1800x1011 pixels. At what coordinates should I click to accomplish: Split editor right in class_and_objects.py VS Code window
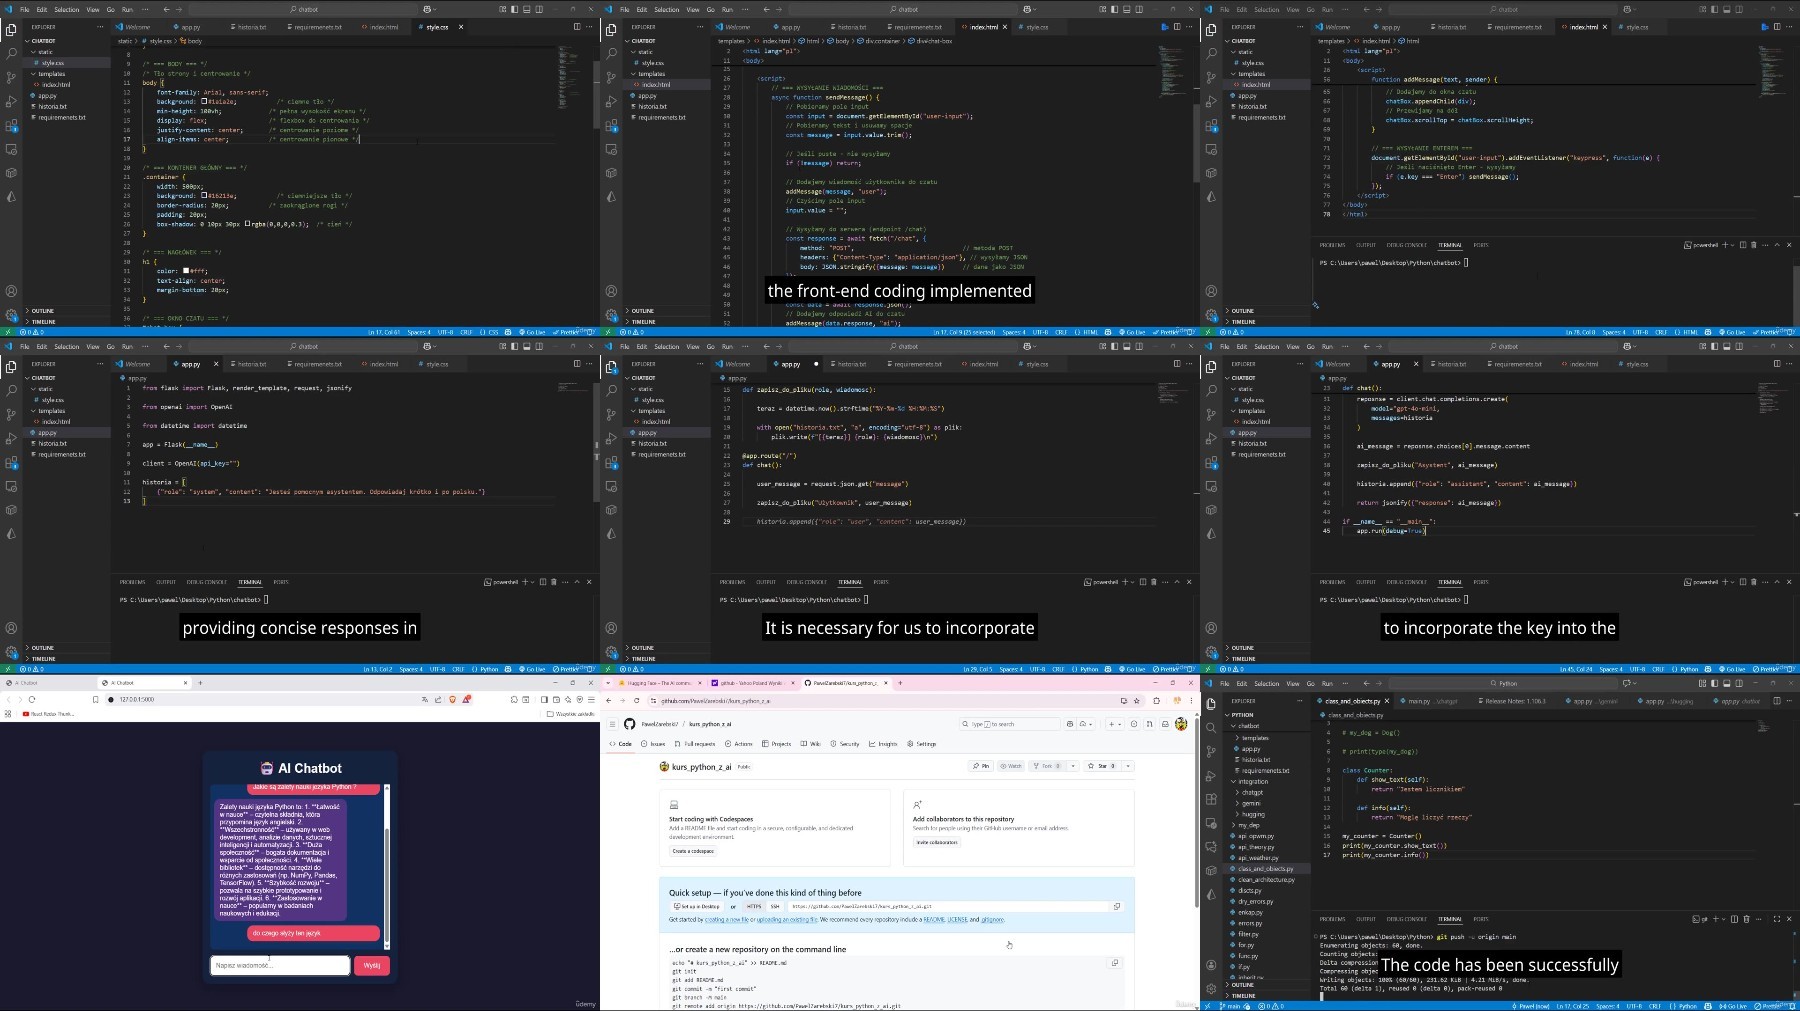pyautogui.click(x=1777, y=701)
